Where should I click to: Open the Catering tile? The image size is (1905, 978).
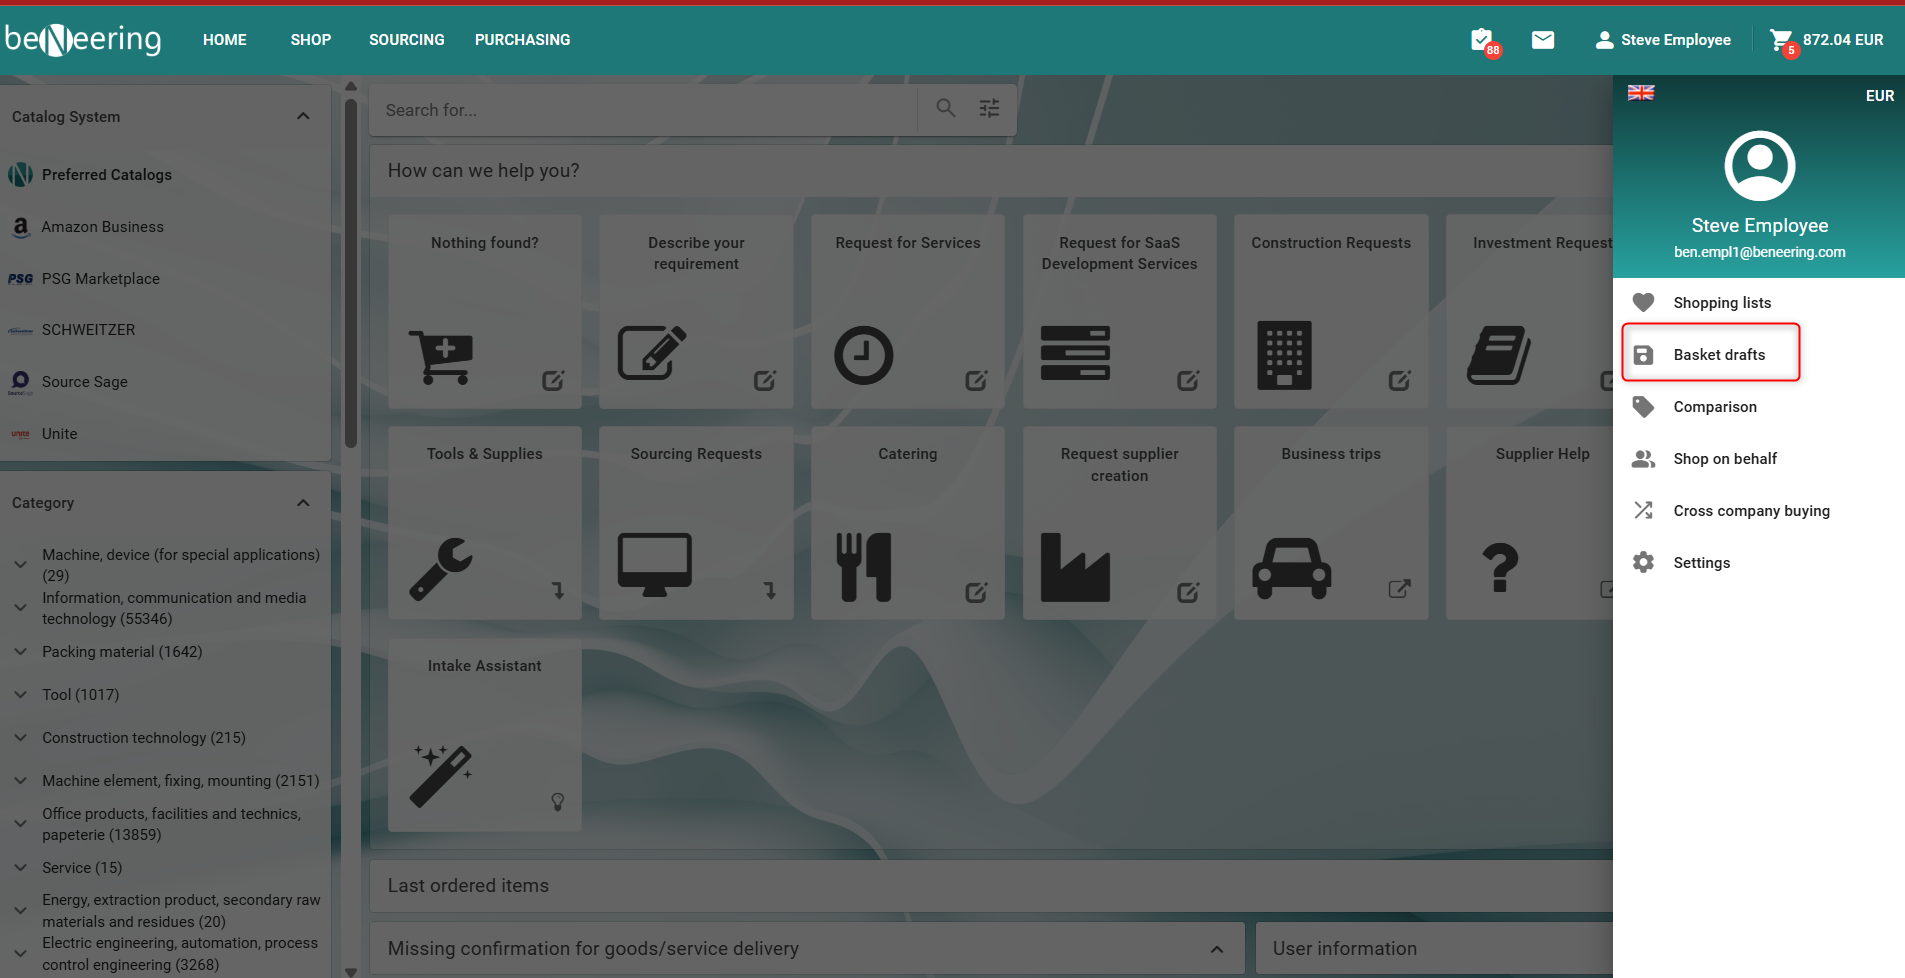pyautogui.click(x=907, y=523)
